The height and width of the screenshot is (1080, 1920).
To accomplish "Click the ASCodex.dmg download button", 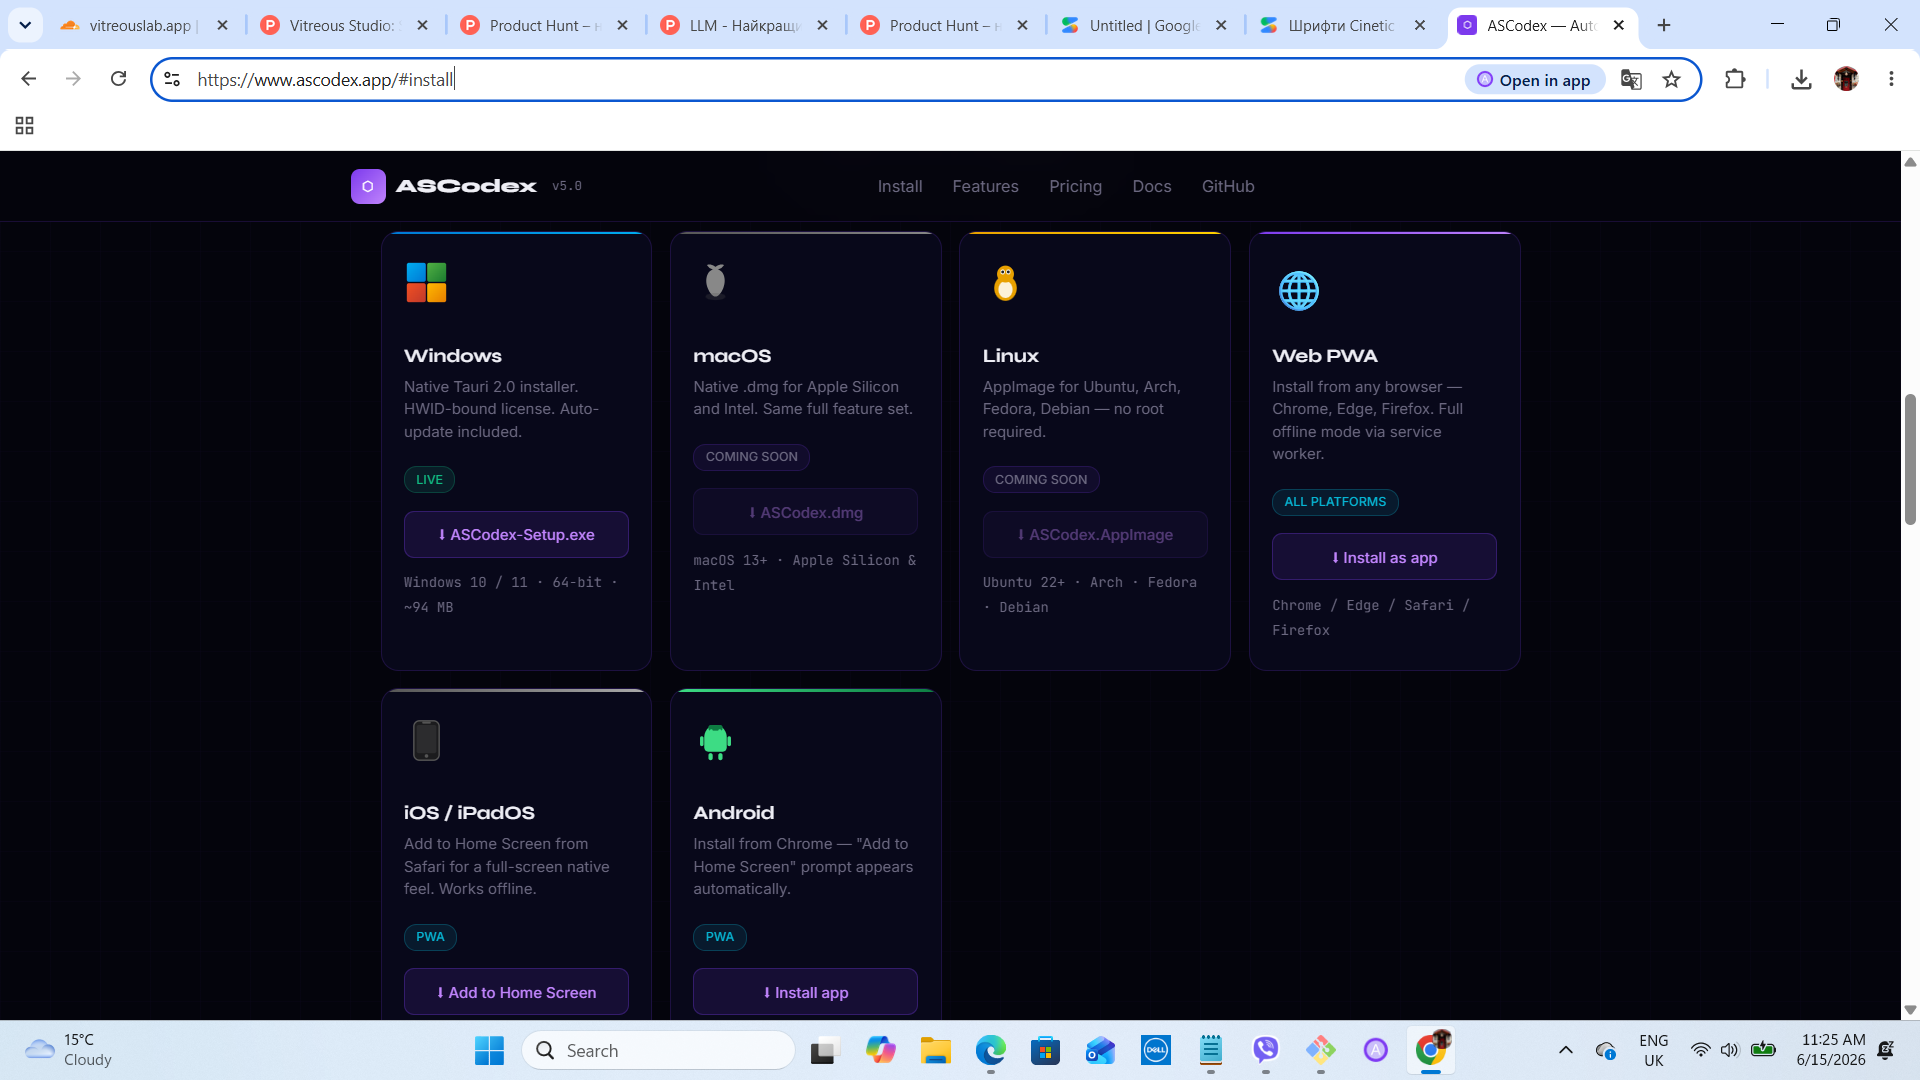I will [x=805, y=512].
